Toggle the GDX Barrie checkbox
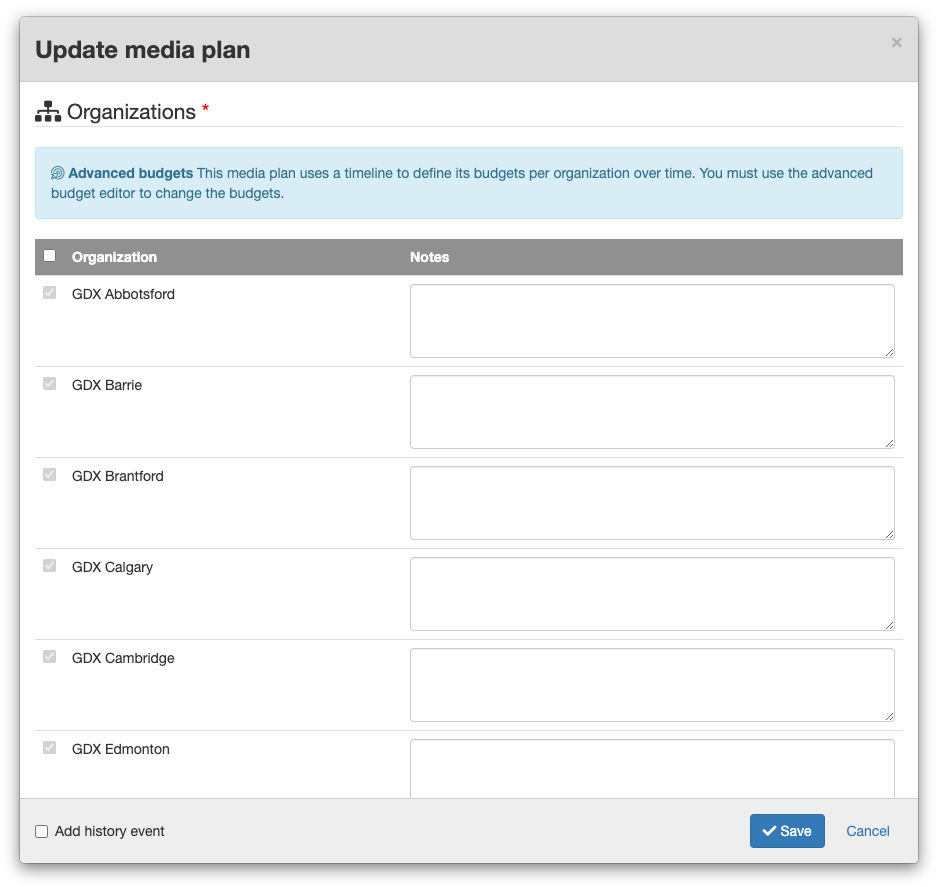This screenshot has width=940, height=887. (x=50, y=384)
